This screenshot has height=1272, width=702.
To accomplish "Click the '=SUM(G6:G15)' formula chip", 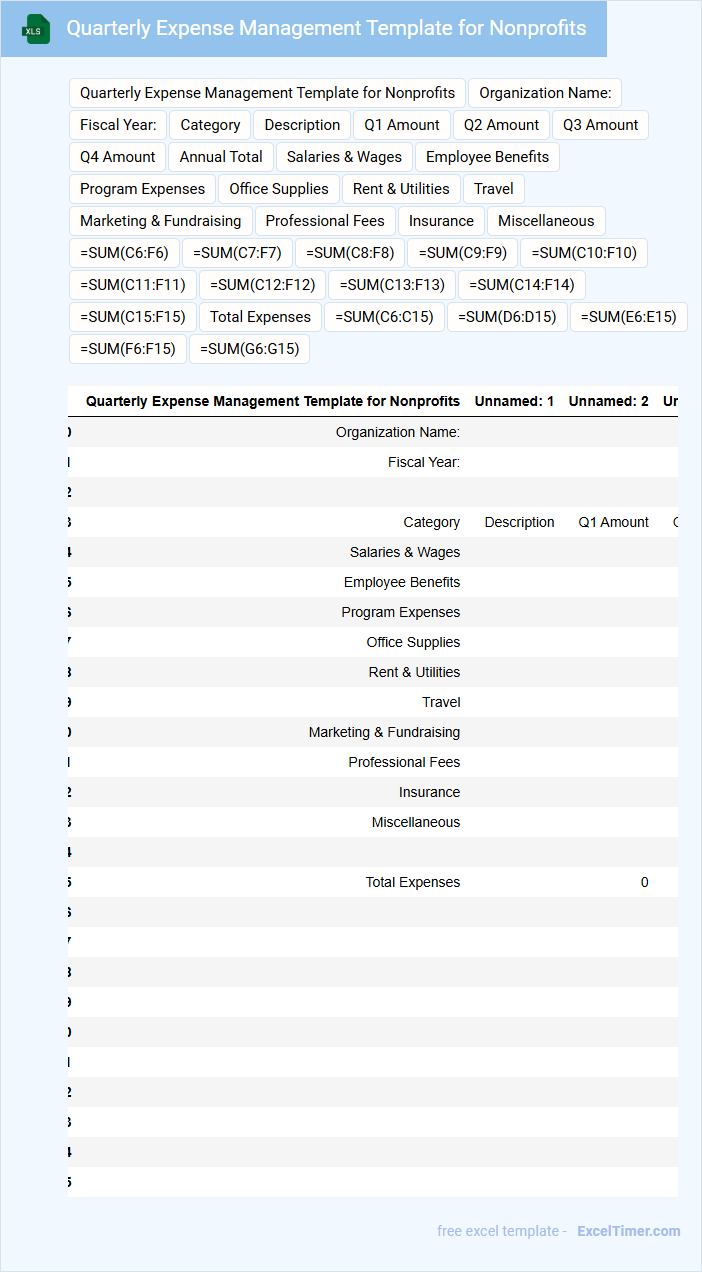I will [249, 349].
